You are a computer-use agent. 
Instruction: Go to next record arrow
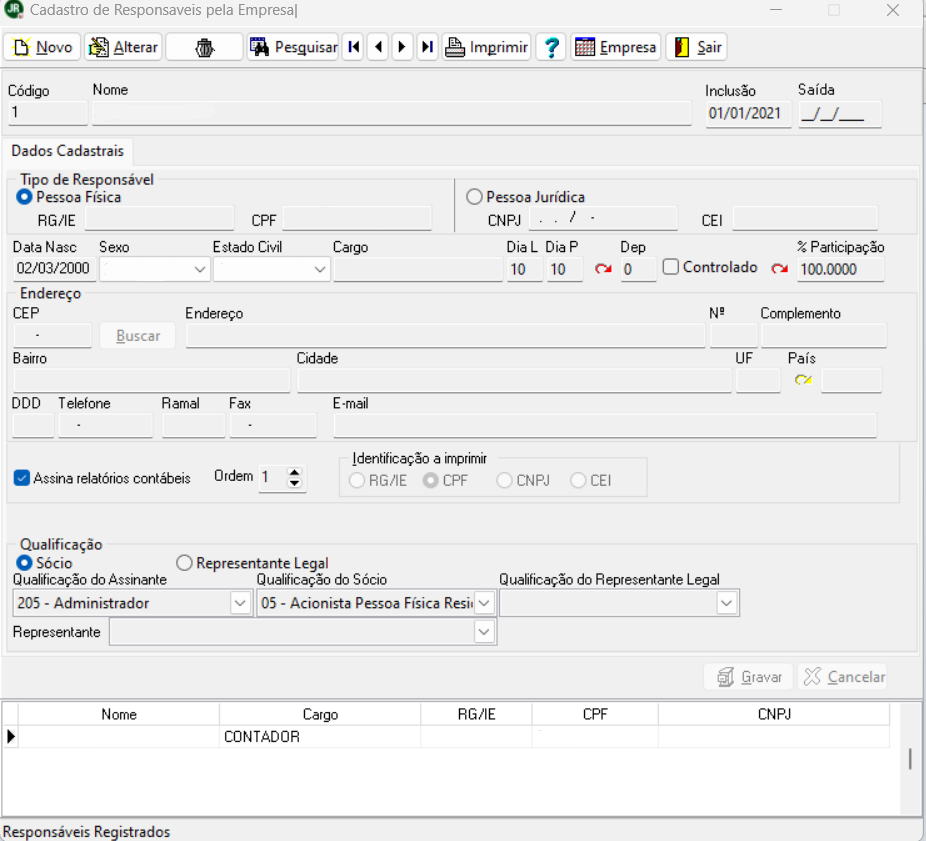pyautogui.click(x=402, y=47)
